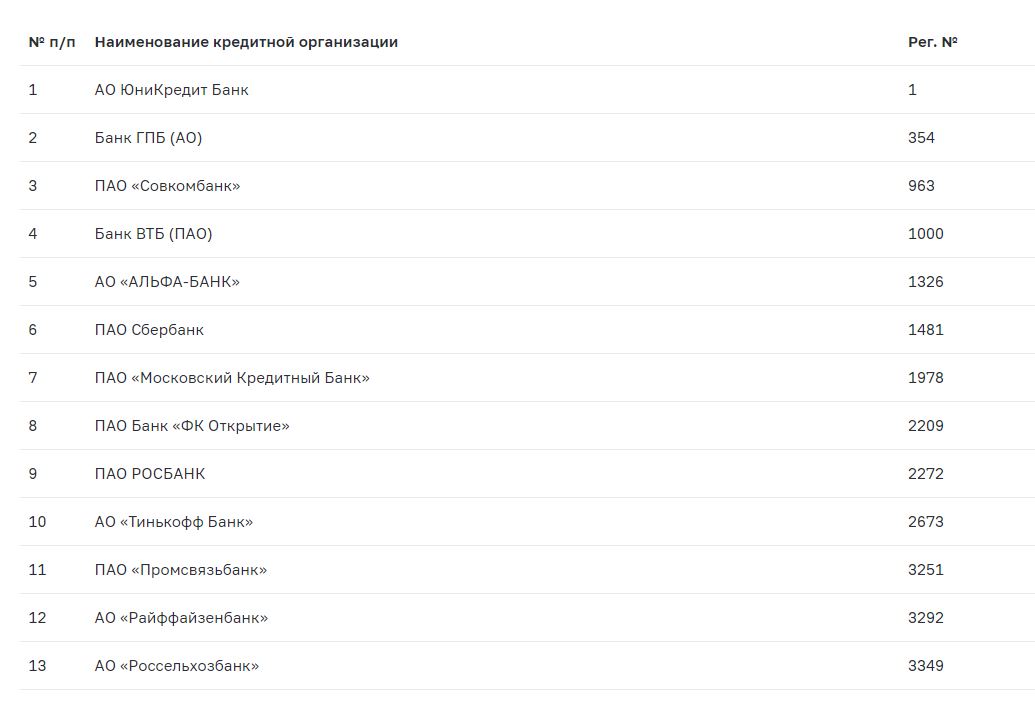Click registration number 1481
Screen dimensions: 1035x721
(x=925, y=330)
